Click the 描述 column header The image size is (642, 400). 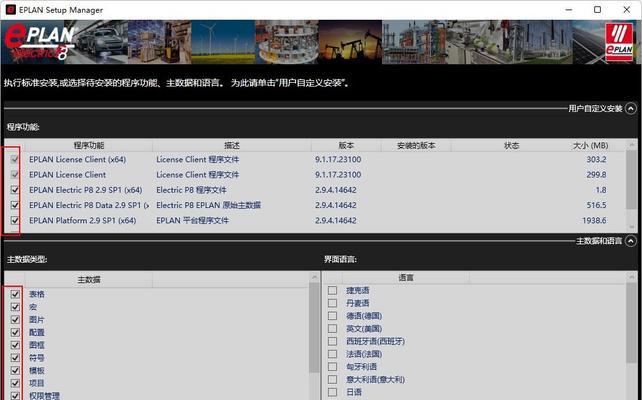coord(232,145)
